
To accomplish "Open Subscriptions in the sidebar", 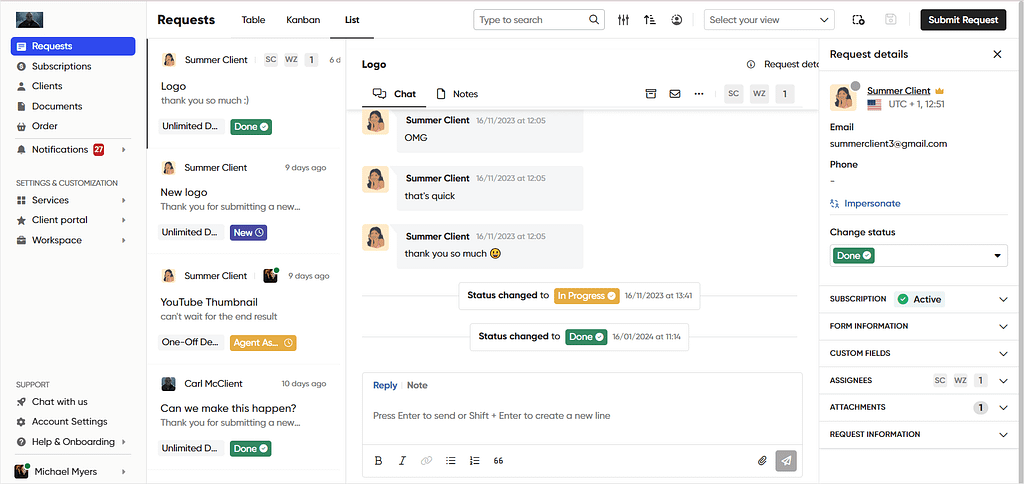I will pos(61,66).
